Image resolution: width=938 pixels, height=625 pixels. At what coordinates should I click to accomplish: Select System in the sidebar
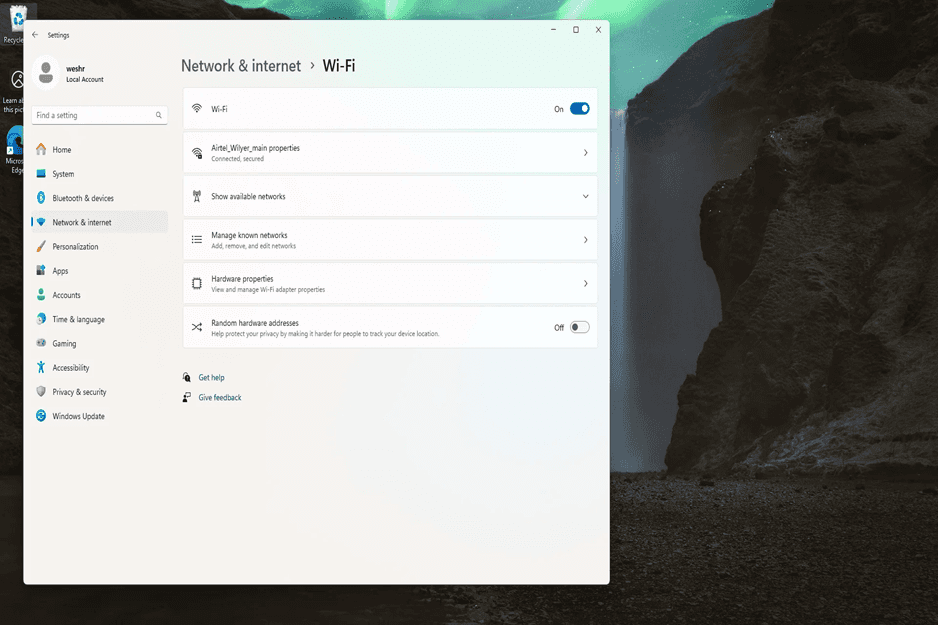pos(99,174)
